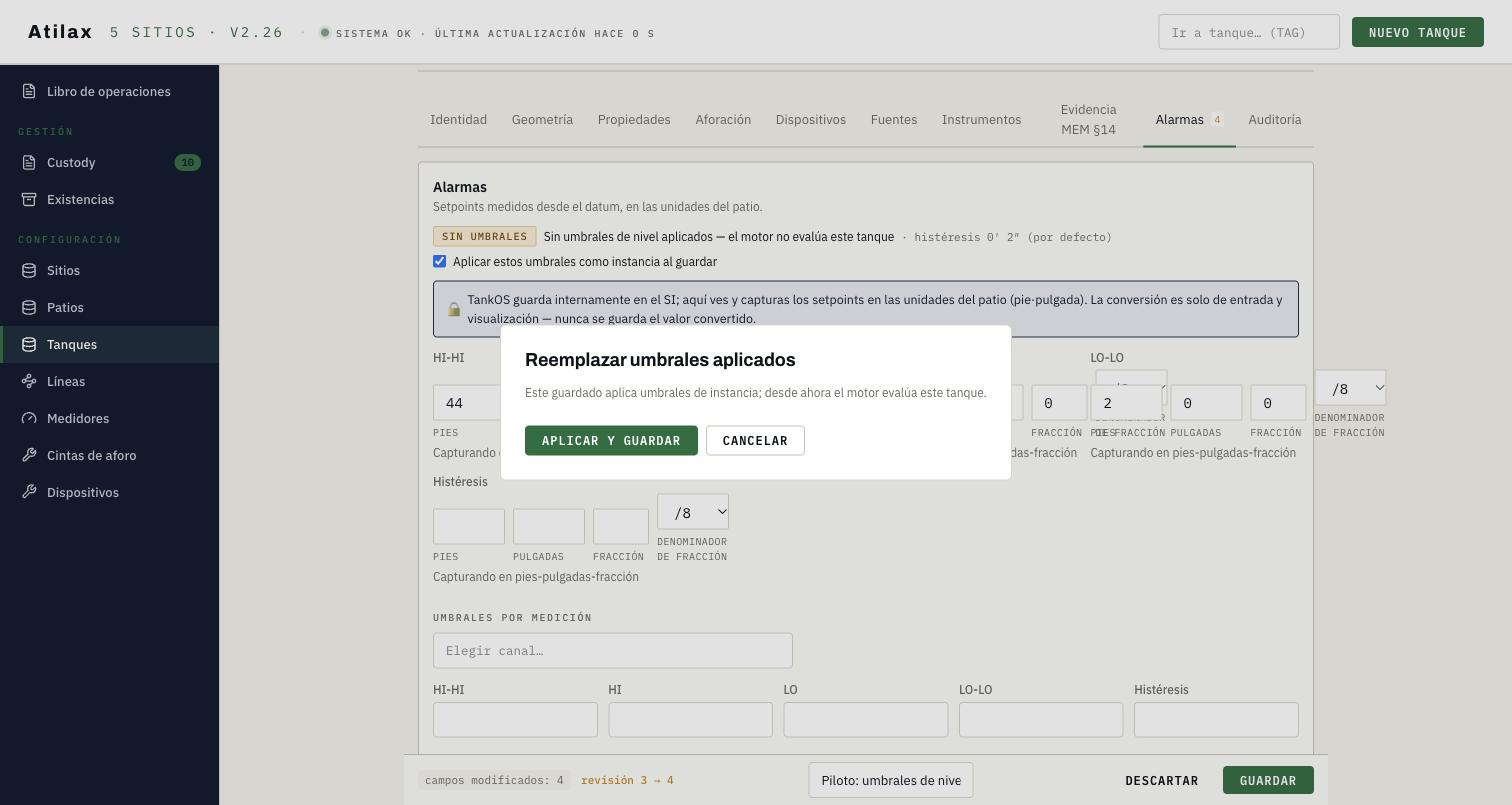Select the Sitios sidebar icon
This screenshot has width=1512, height=805.
coord(29,270)
